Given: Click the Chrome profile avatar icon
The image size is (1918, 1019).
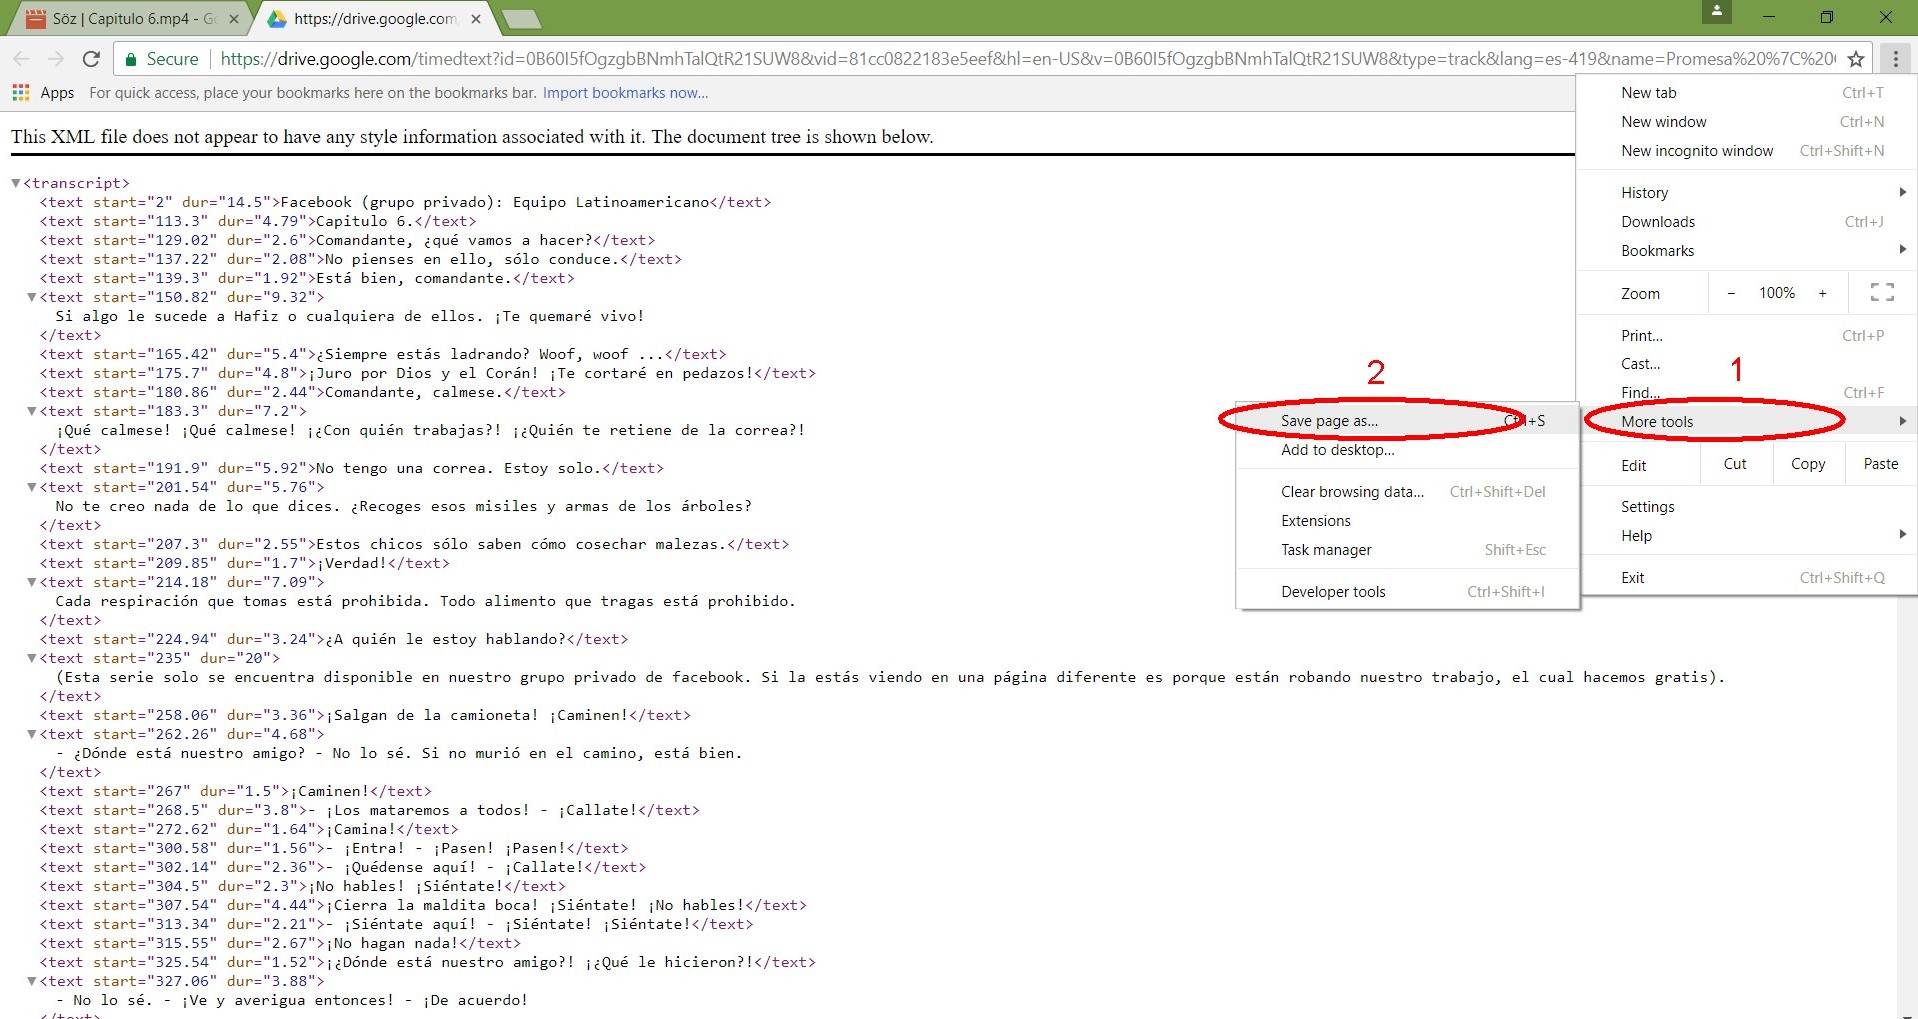Looking at the screenshot, I should tap(1717, 12).
